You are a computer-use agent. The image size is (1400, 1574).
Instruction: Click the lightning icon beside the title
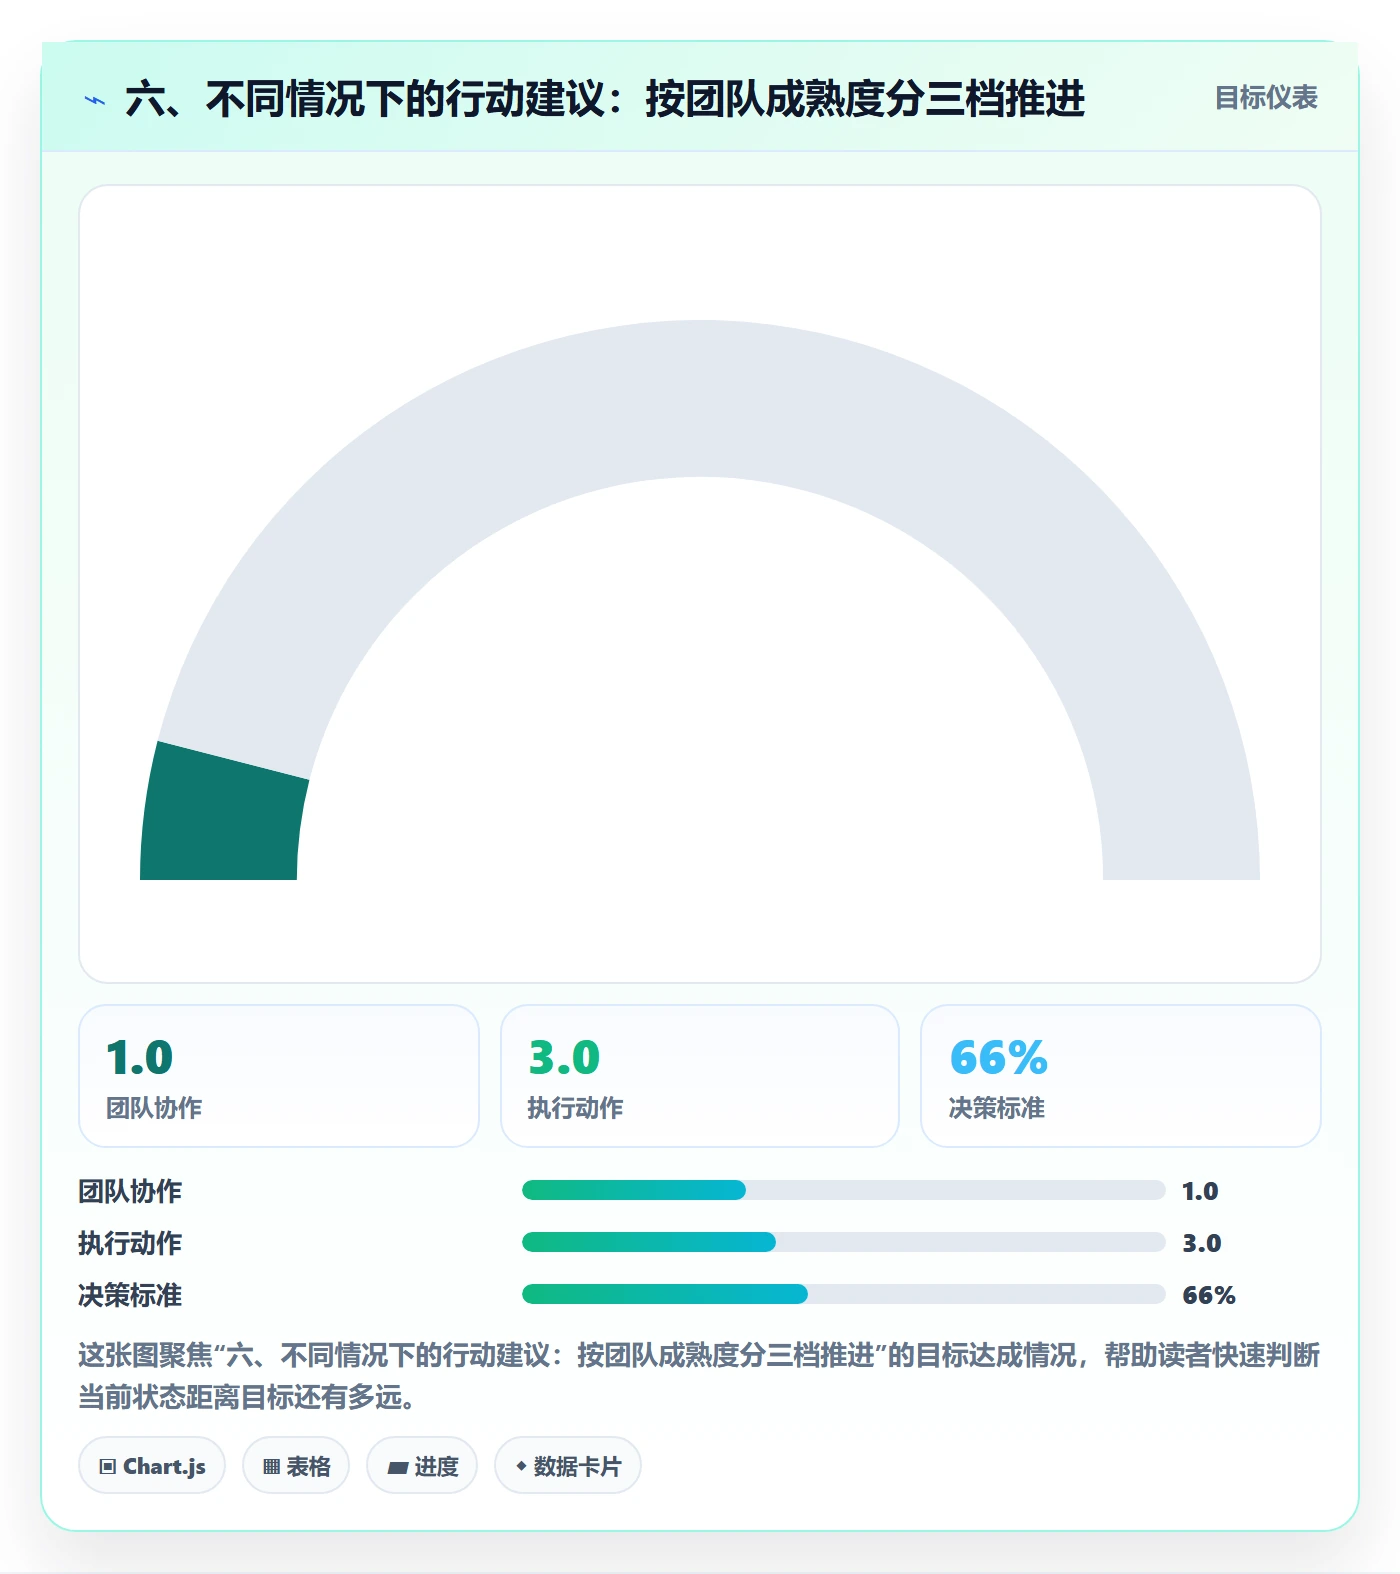pos(95,100)
